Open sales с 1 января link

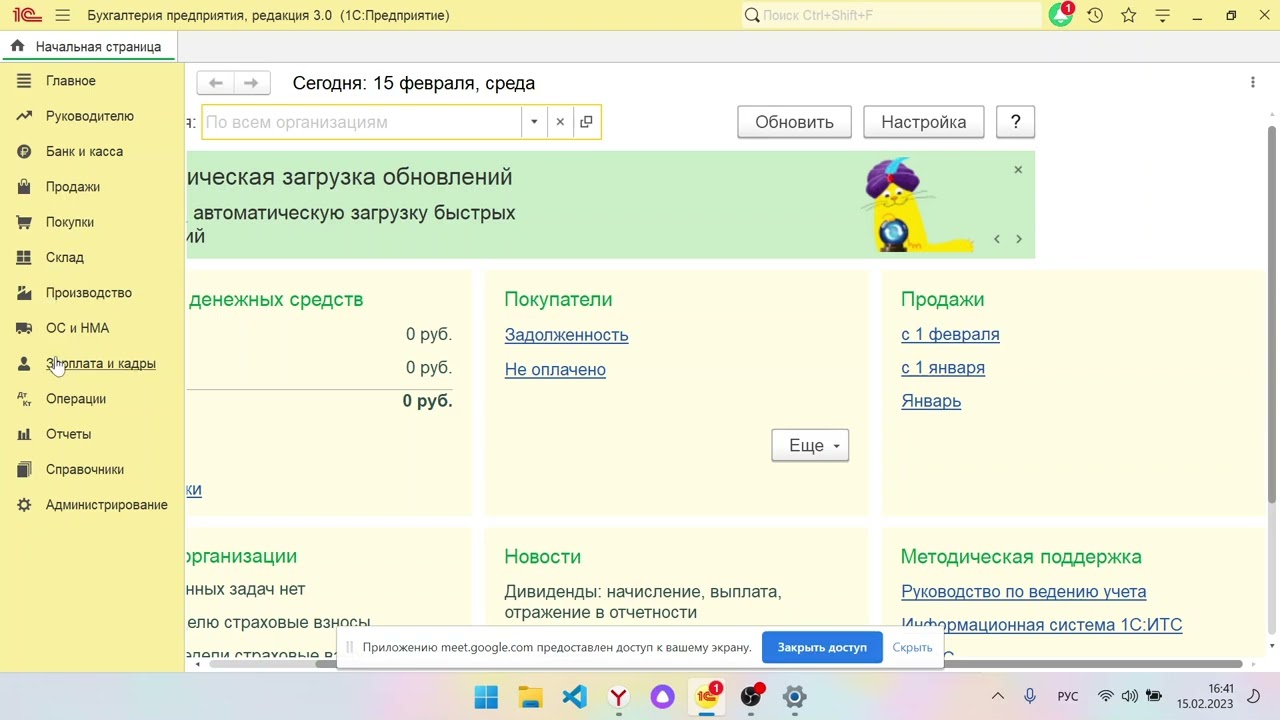(x=943, y=367)
